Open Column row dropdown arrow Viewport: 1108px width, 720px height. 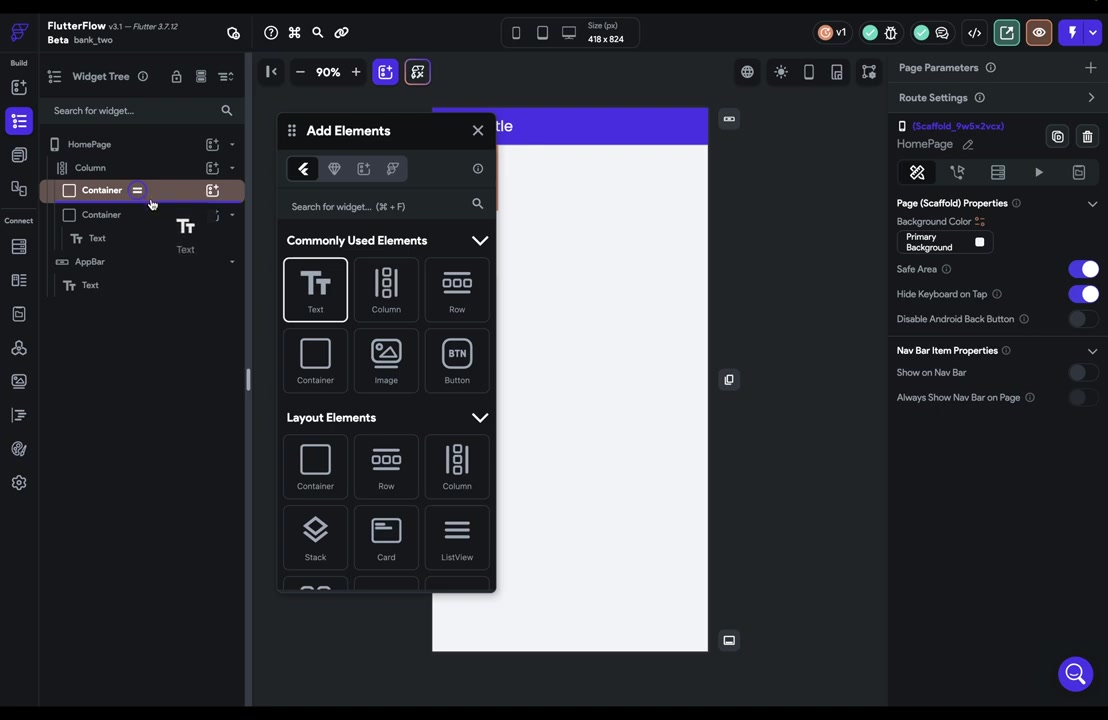tap(232, 168)
